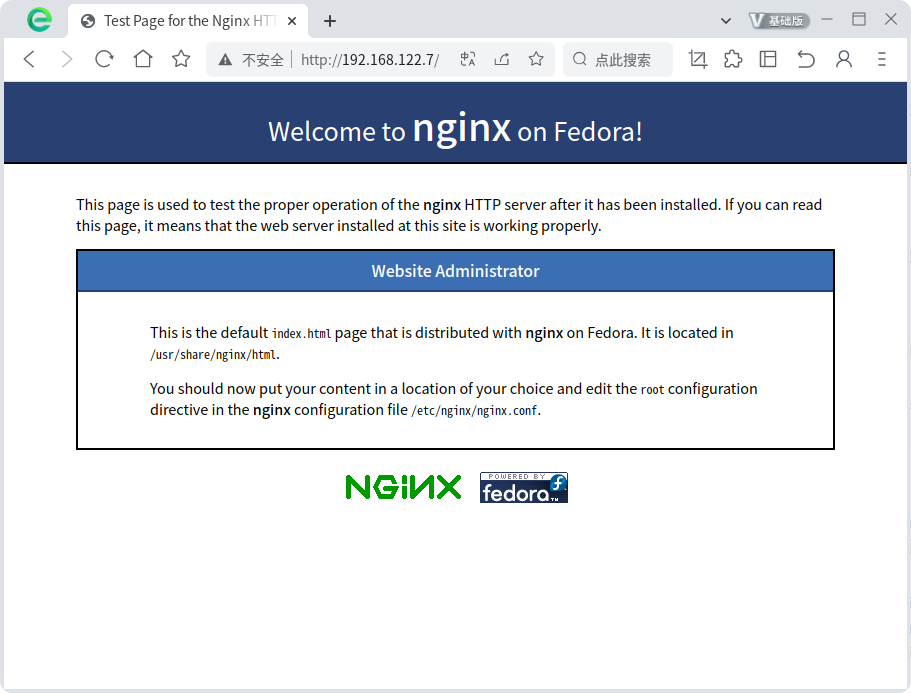911x693 pixels.
Task: Open the browser main menu
Action: coord(881,60)
